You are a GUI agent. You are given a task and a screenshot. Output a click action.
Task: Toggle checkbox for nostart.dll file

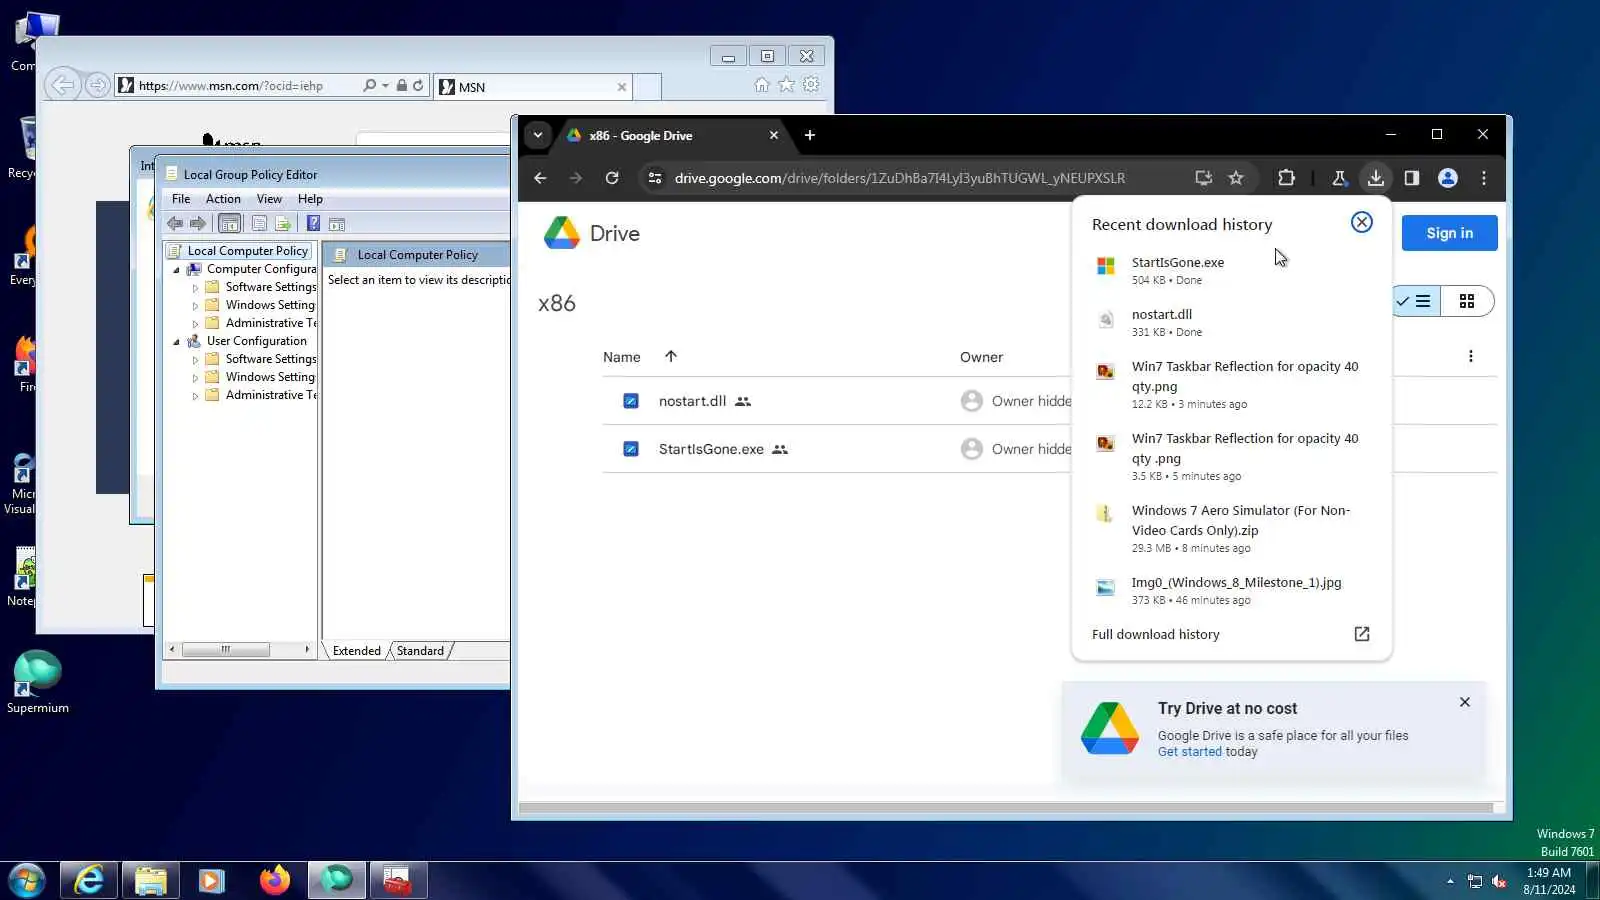coord(631,401)
